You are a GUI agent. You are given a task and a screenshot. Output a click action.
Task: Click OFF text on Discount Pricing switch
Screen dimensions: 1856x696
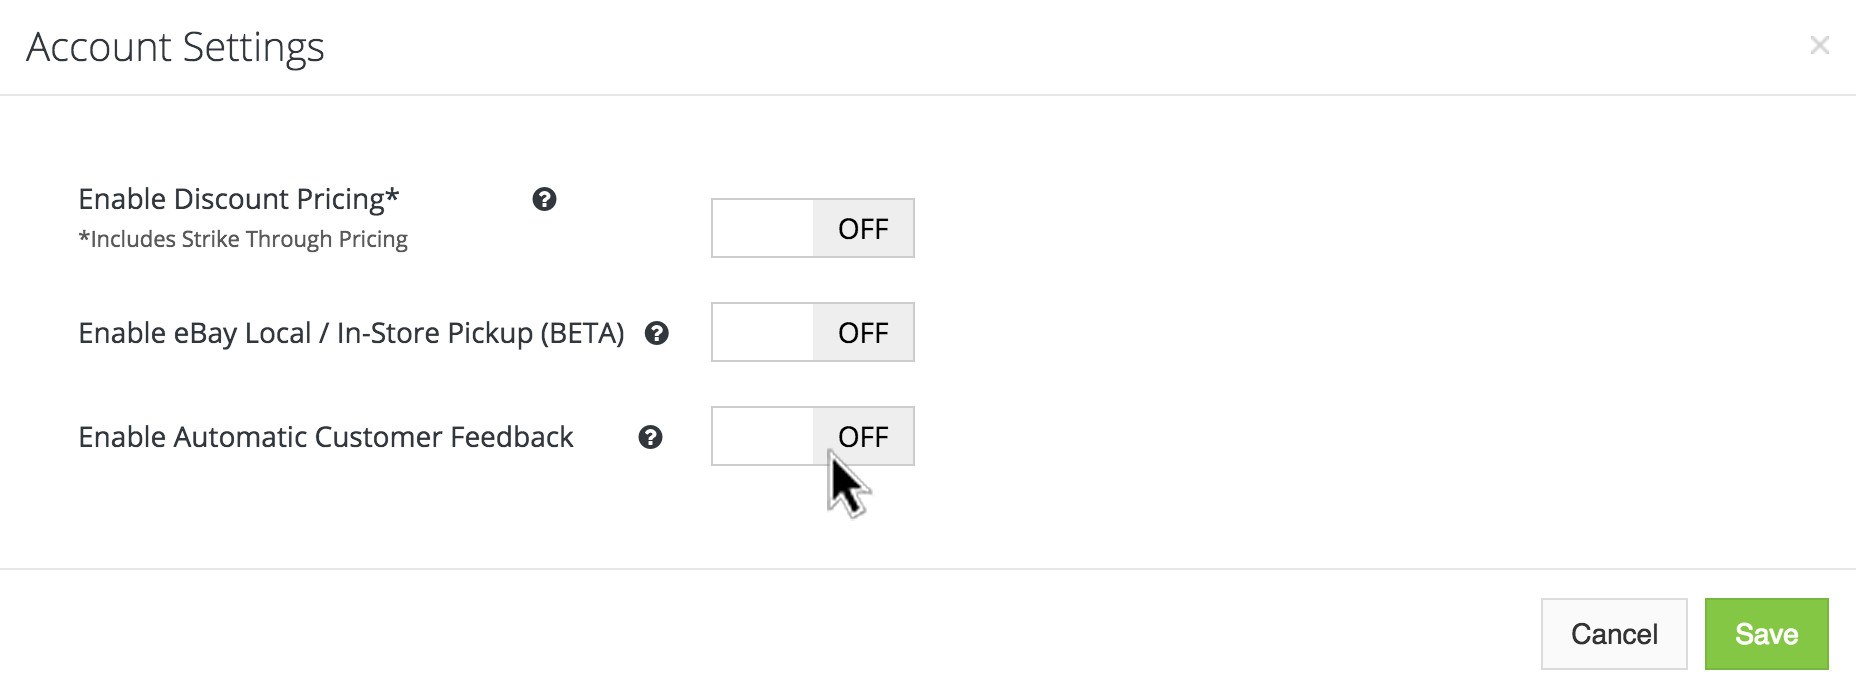863,229
